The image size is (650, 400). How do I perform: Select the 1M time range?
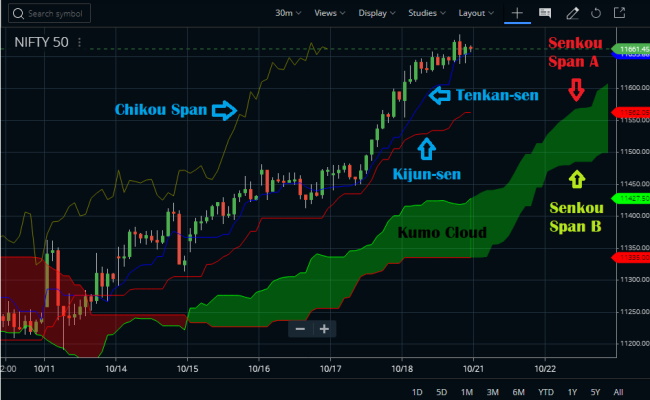(x=468, y=390)
